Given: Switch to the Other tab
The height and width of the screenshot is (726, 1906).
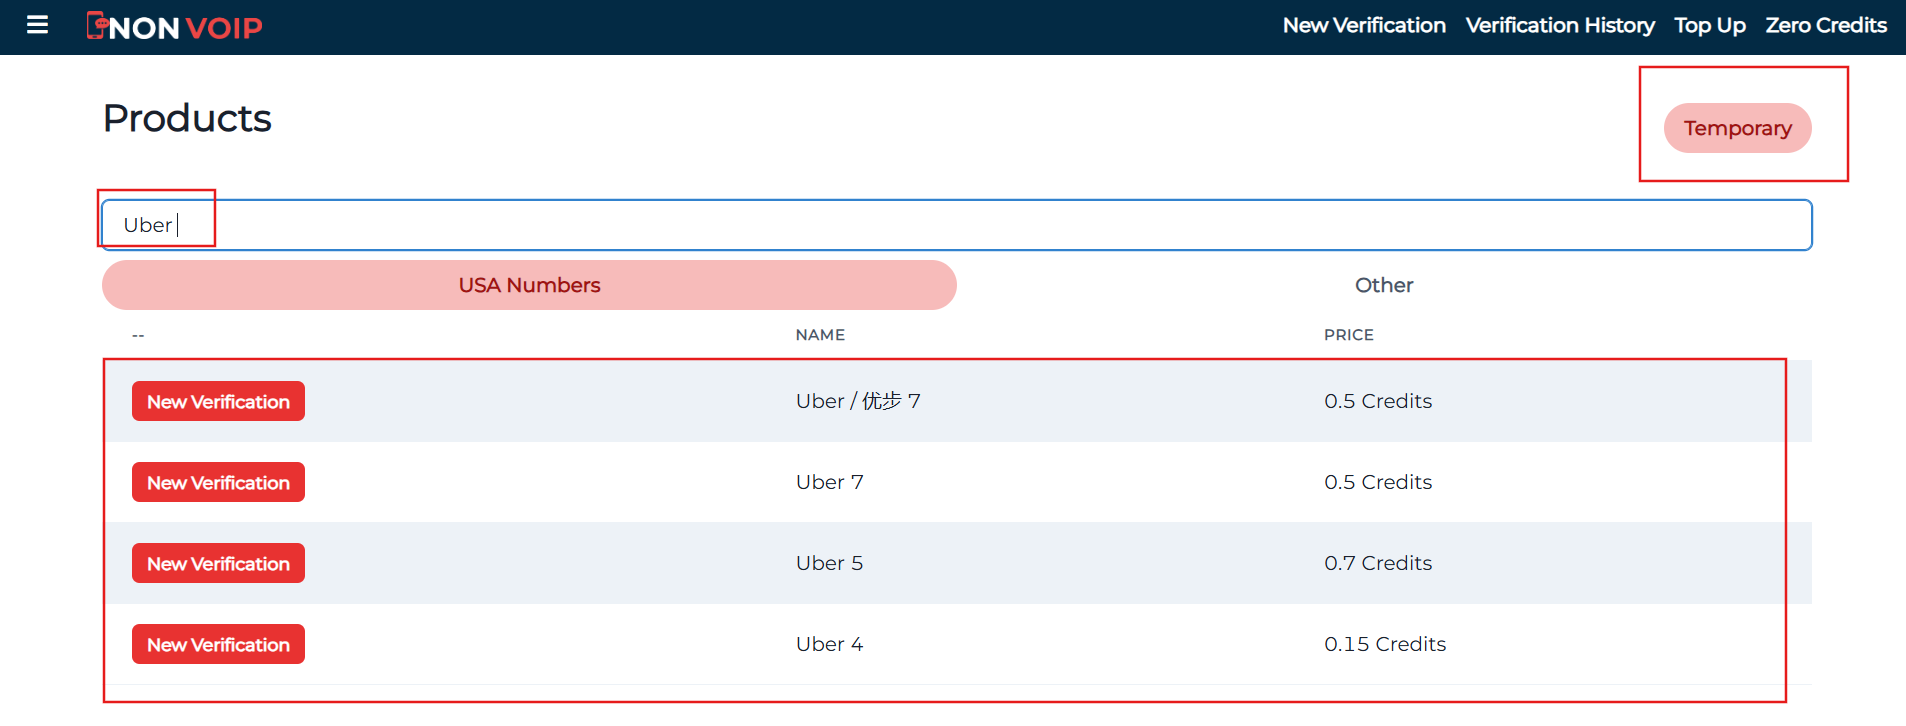Looking at the screenshot, I should 1384,285.
